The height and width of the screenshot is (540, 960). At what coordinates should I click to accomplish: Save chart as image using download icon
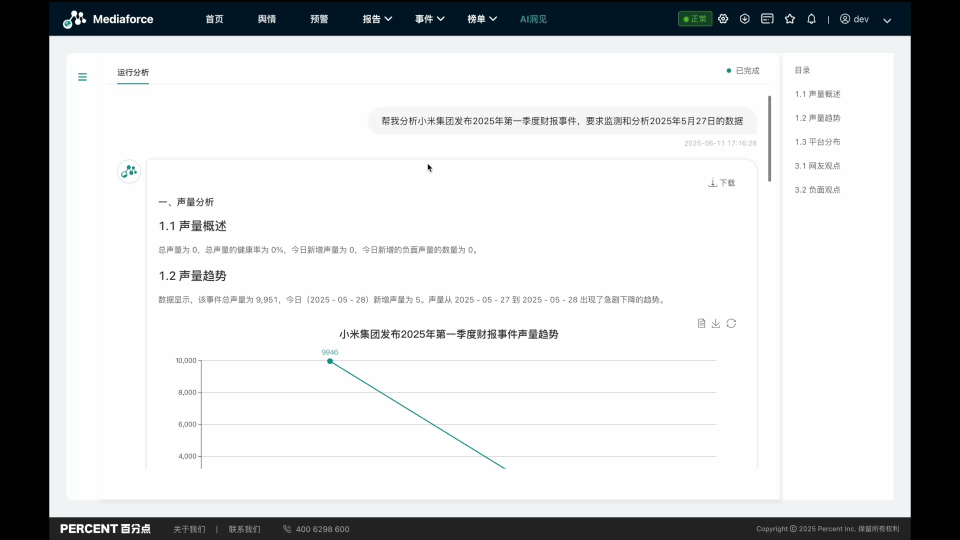click(x=716, y=323)
